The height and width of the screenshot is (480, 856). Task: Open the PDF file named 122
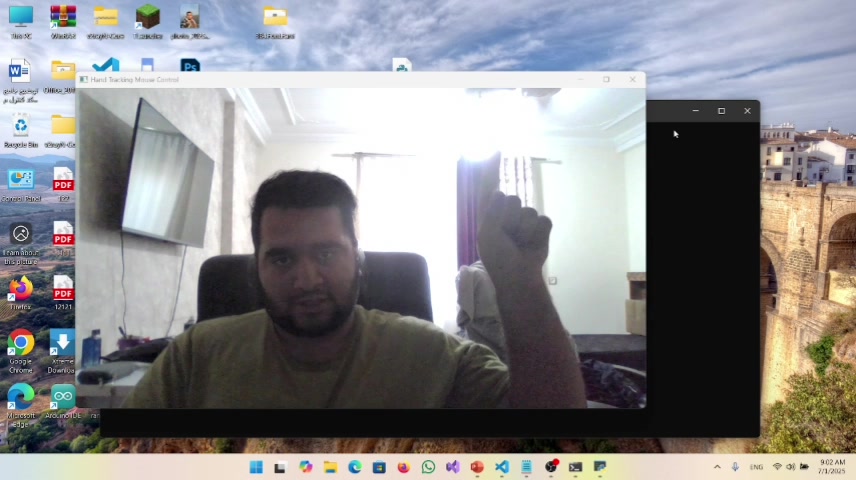(63, 185)
